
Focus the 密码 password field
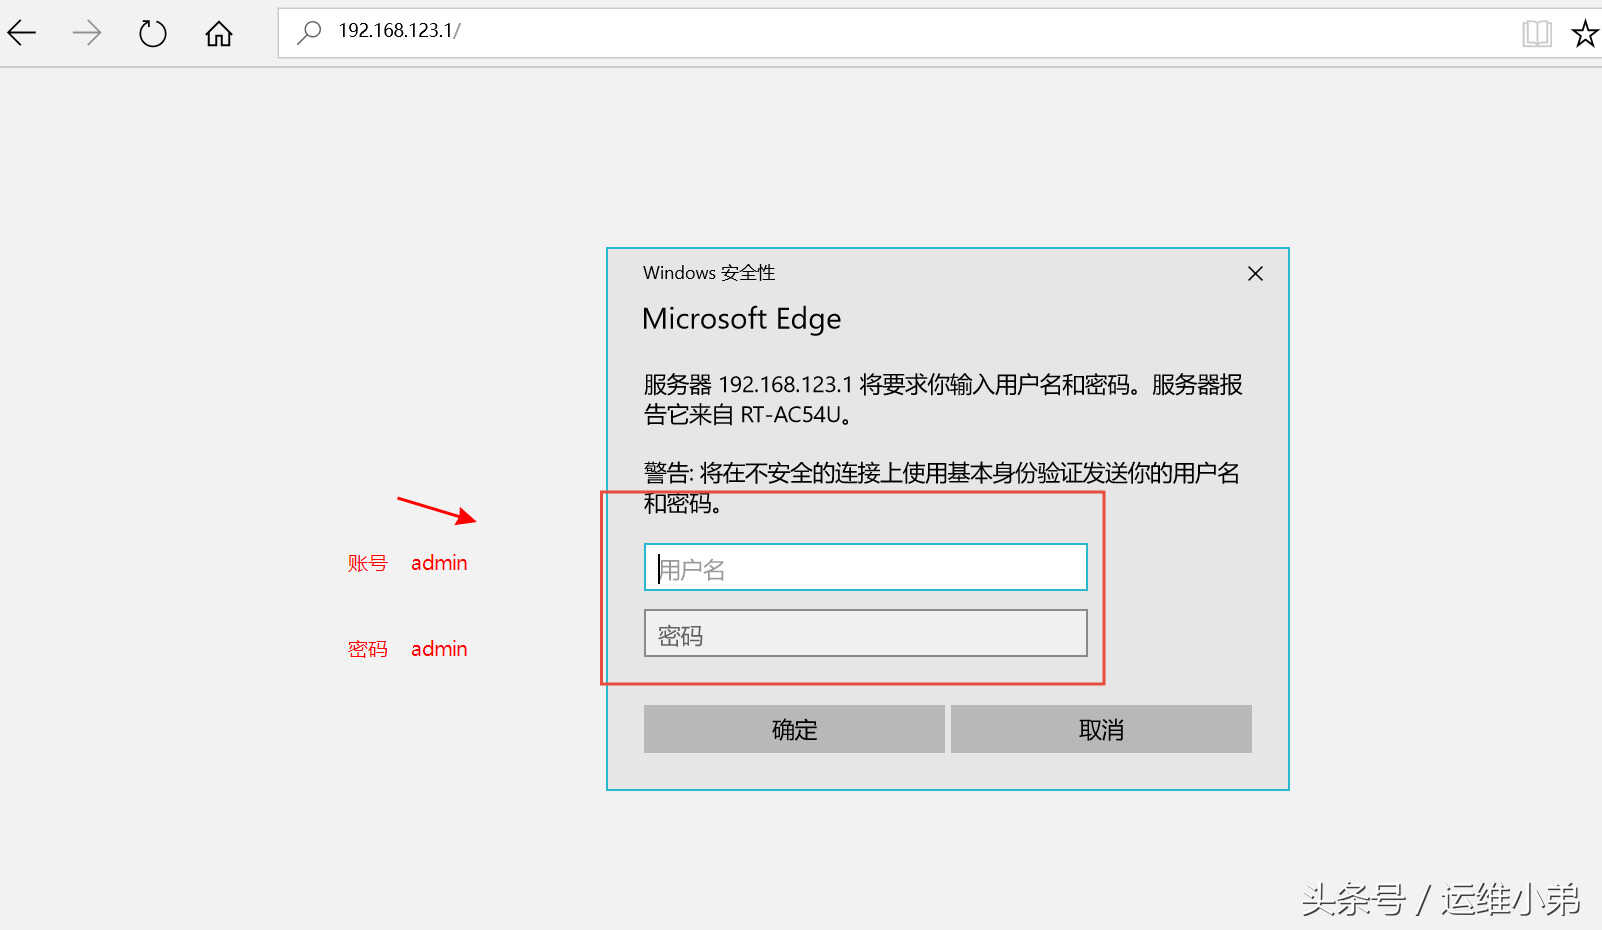click(x=865, y=633)
